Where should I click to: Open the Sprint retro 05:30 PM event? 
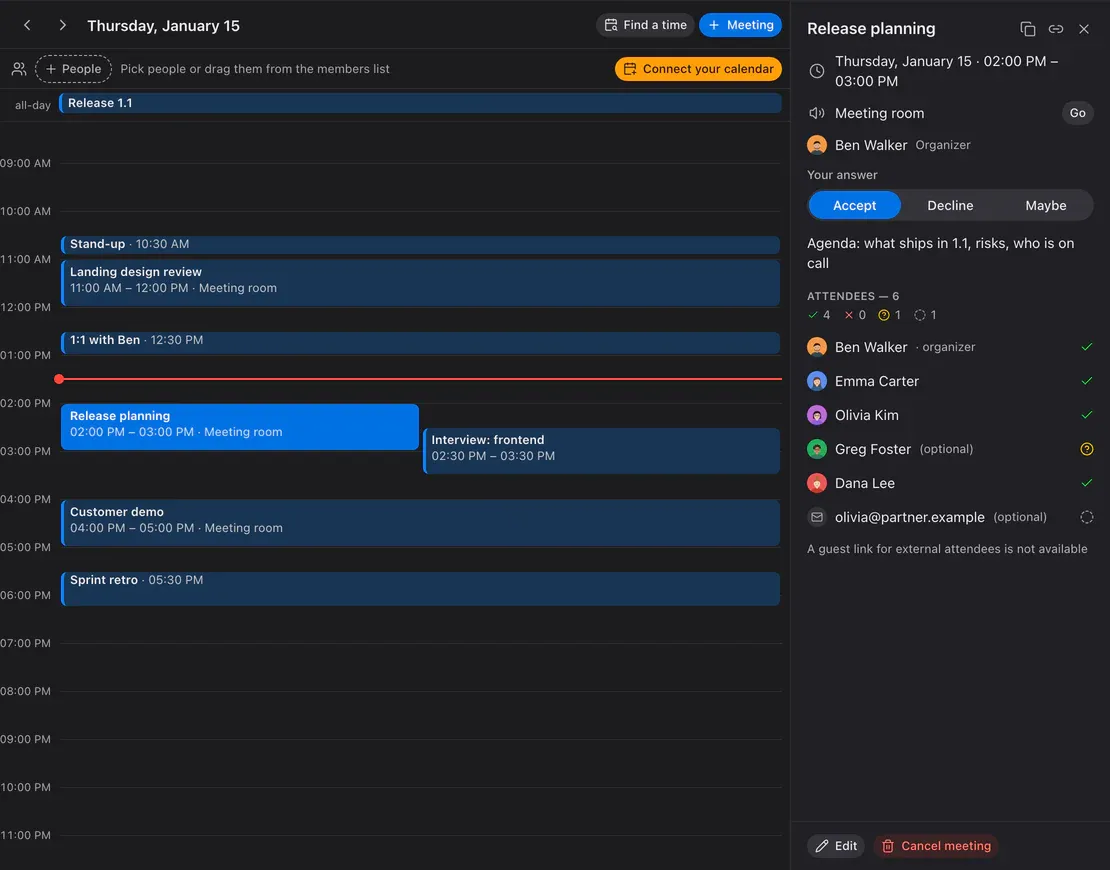click(420, 588)
